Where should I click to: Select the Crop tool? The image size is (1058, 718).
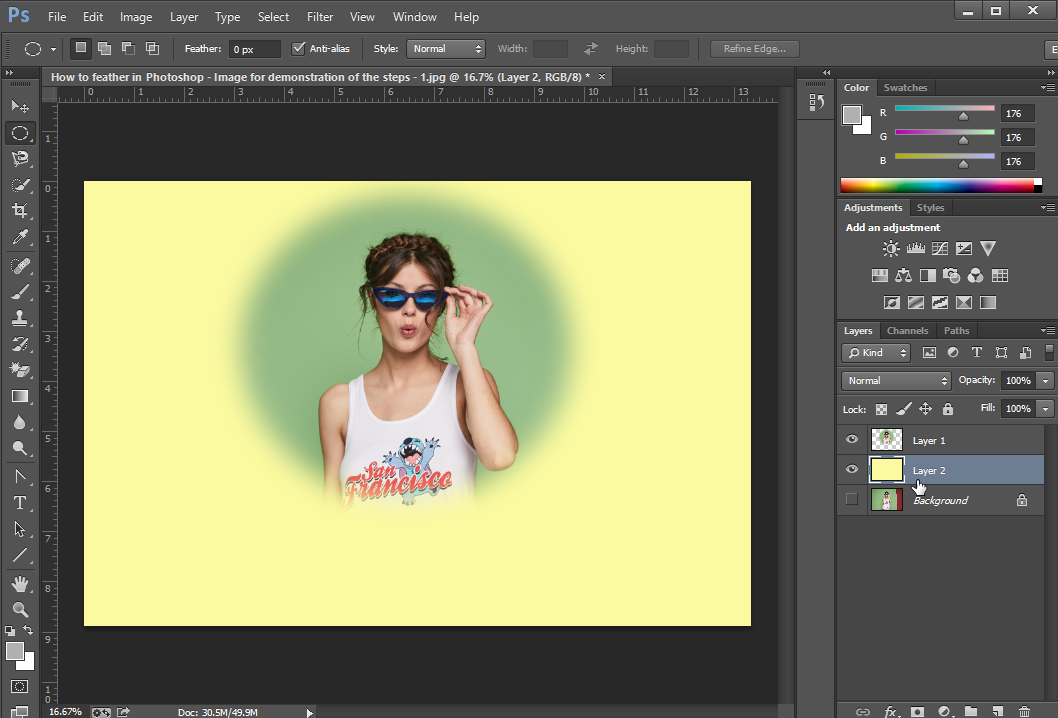[20, 211]
